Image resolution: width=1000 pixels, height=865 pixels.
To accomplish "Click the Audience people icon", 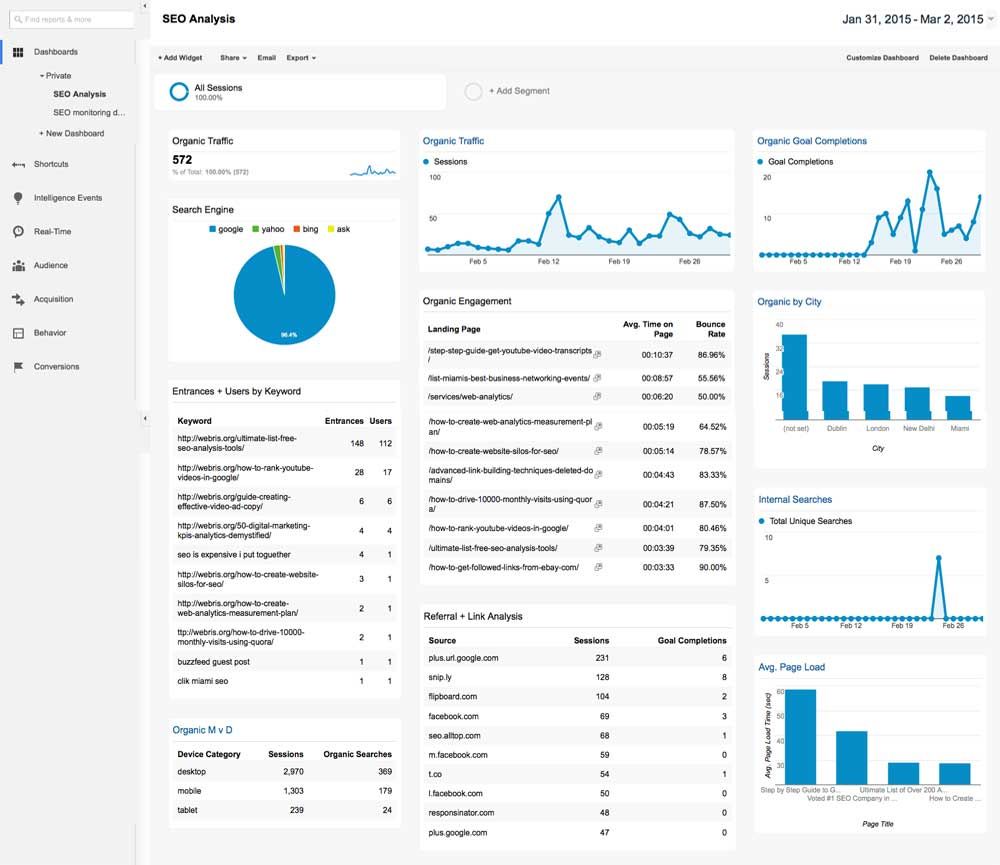I will tap(18, 266).
